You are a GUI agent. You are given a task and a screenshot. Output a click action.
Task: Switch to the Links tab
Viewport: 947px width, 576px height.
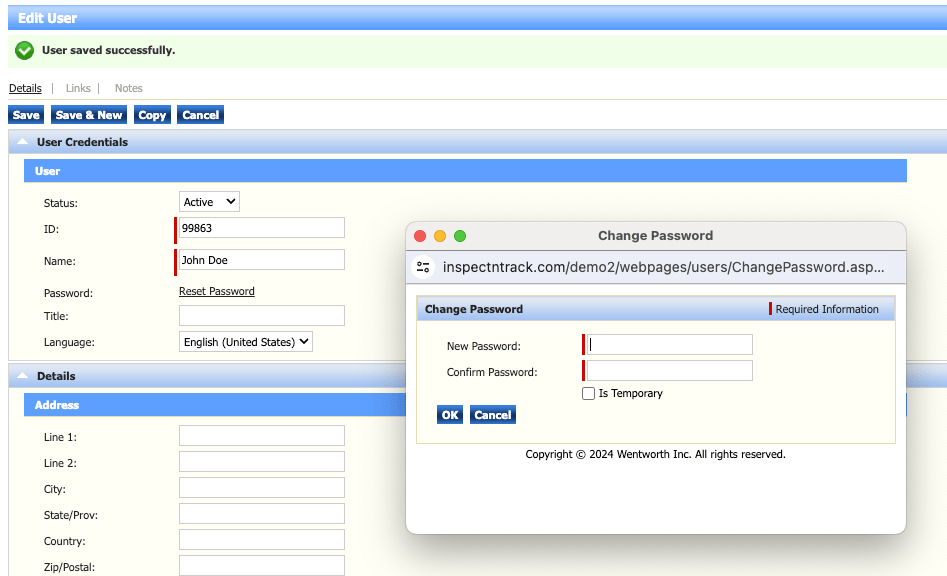coord(77,88)
